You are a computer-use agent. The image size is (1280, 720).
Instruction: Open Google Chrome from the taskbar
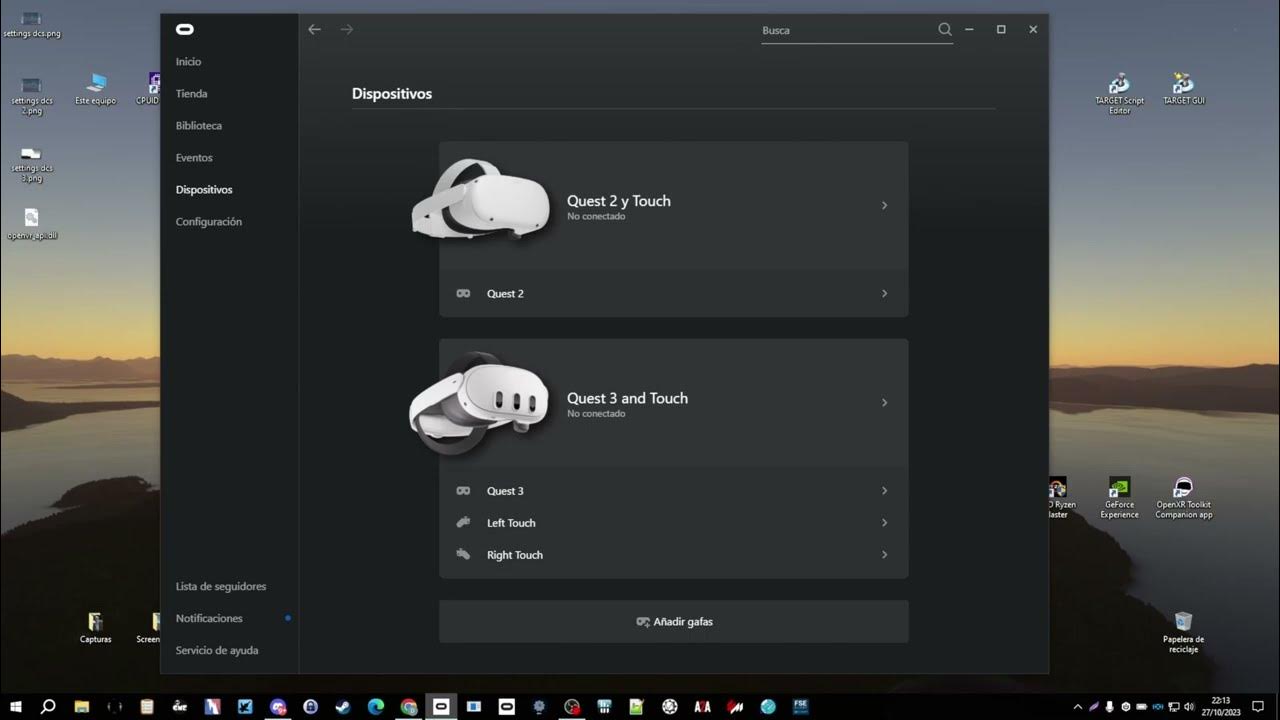[408, 706]
